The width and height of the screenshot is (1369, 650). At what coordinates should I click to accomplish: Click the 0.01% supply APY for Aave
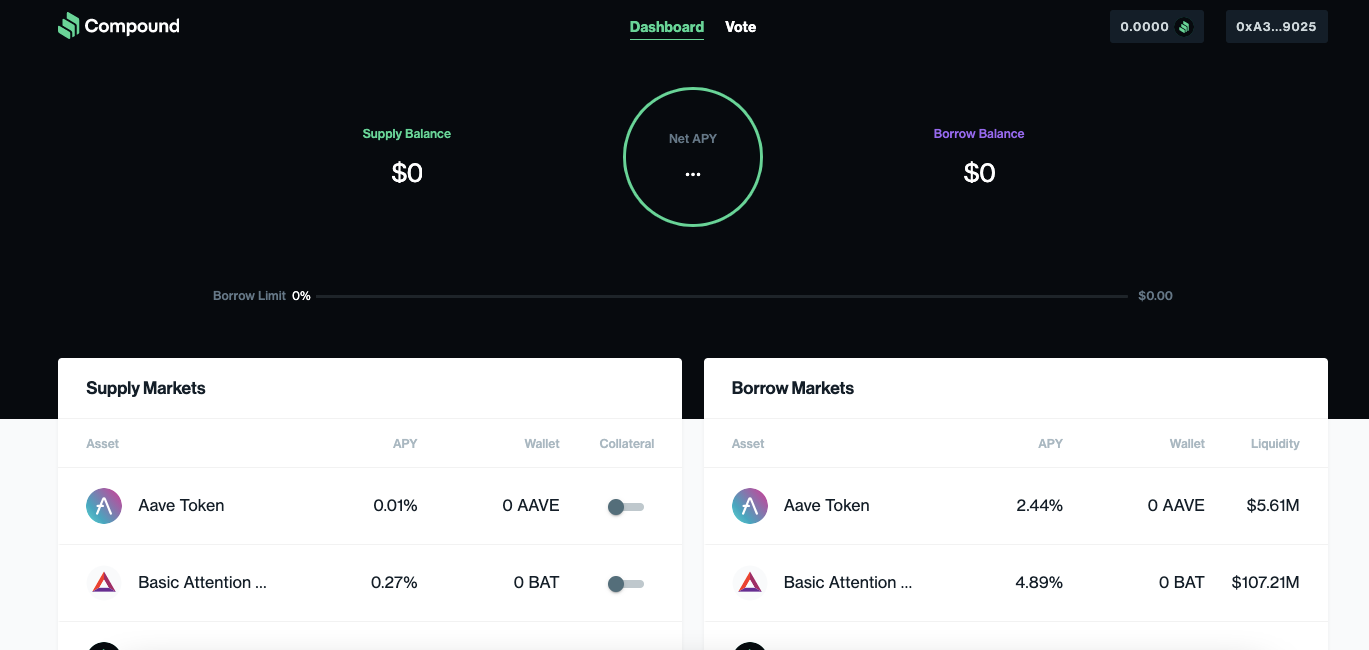395,506
